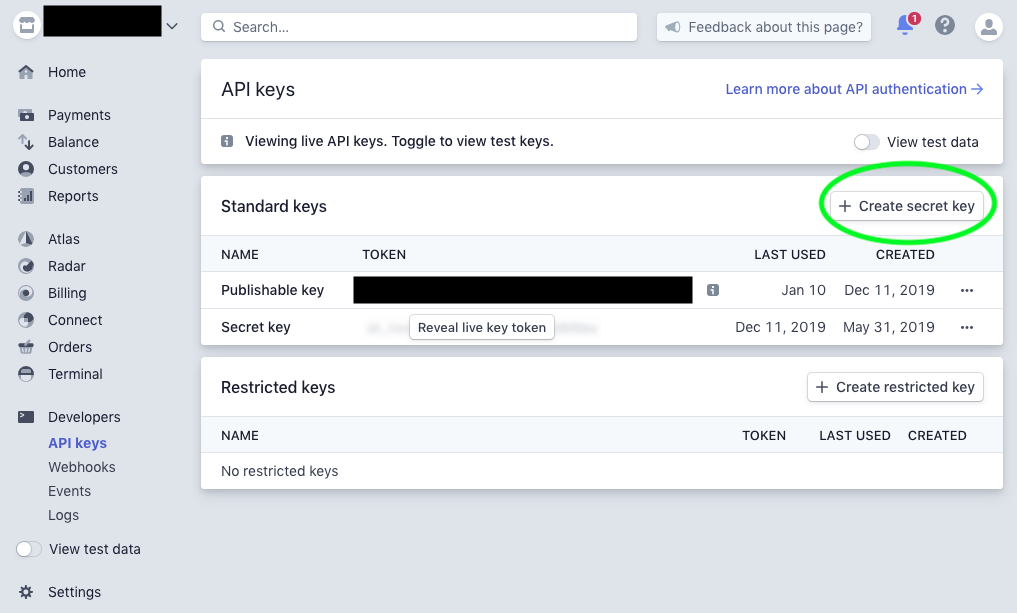The width and height of the screenshot is (1017, 613).
Task: Open the Secret key actions menu
Action: coord(968,327)
